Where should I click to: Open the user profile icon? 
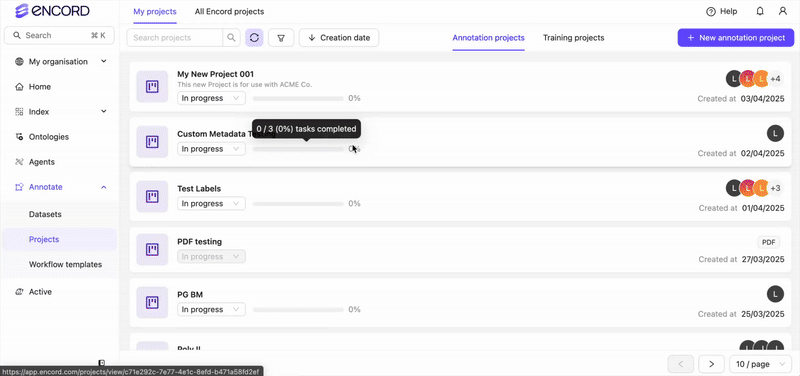coord(783,11)
